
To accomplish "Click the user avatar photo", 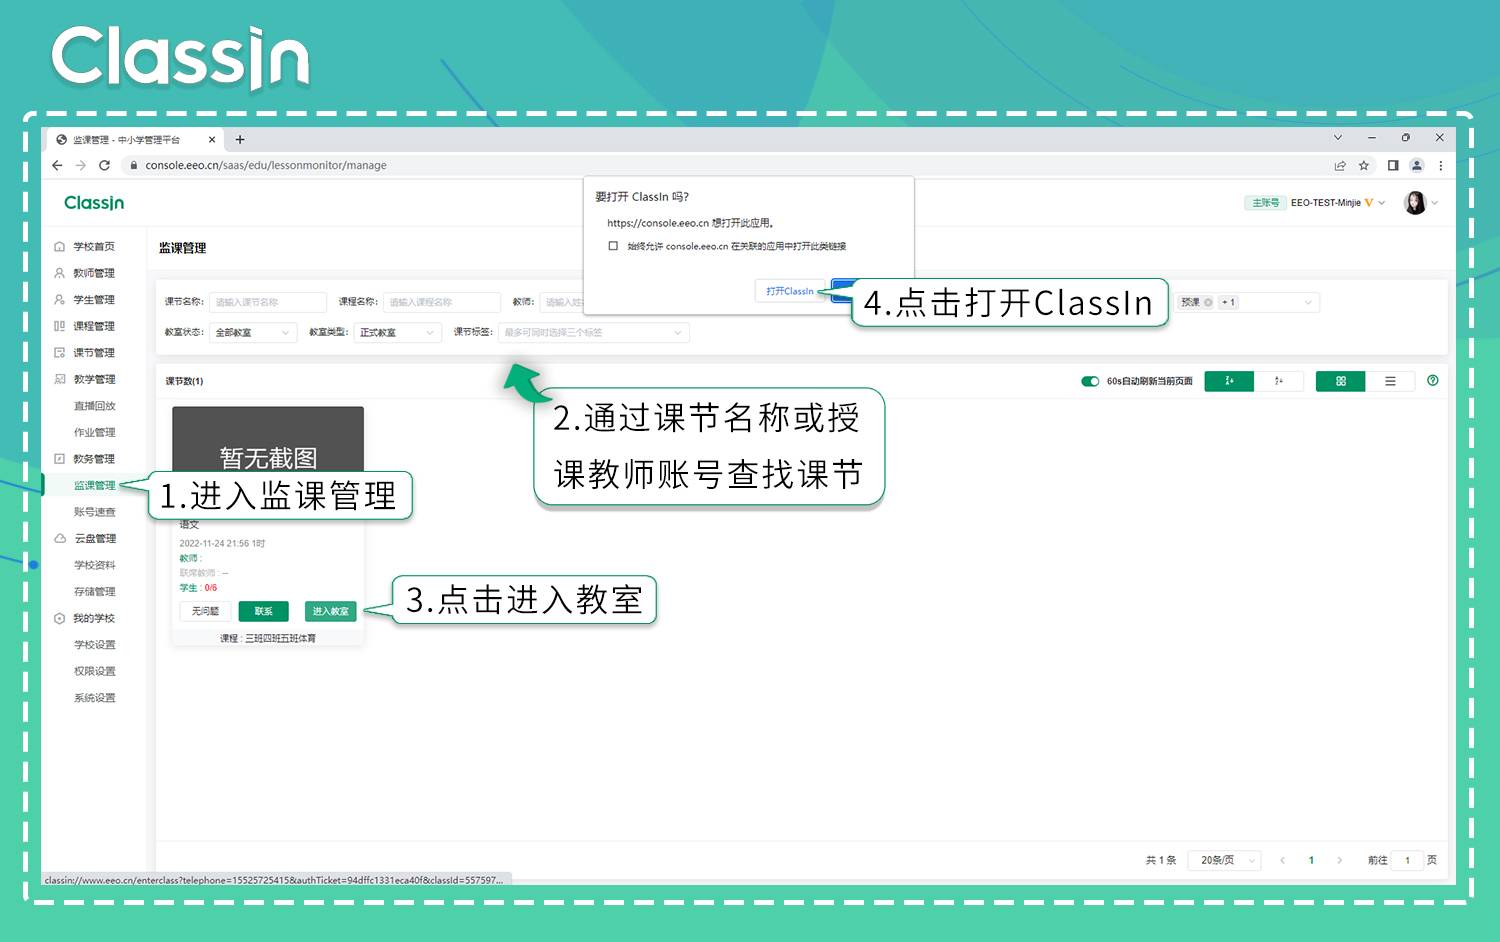I will (x=1415, y=203).
